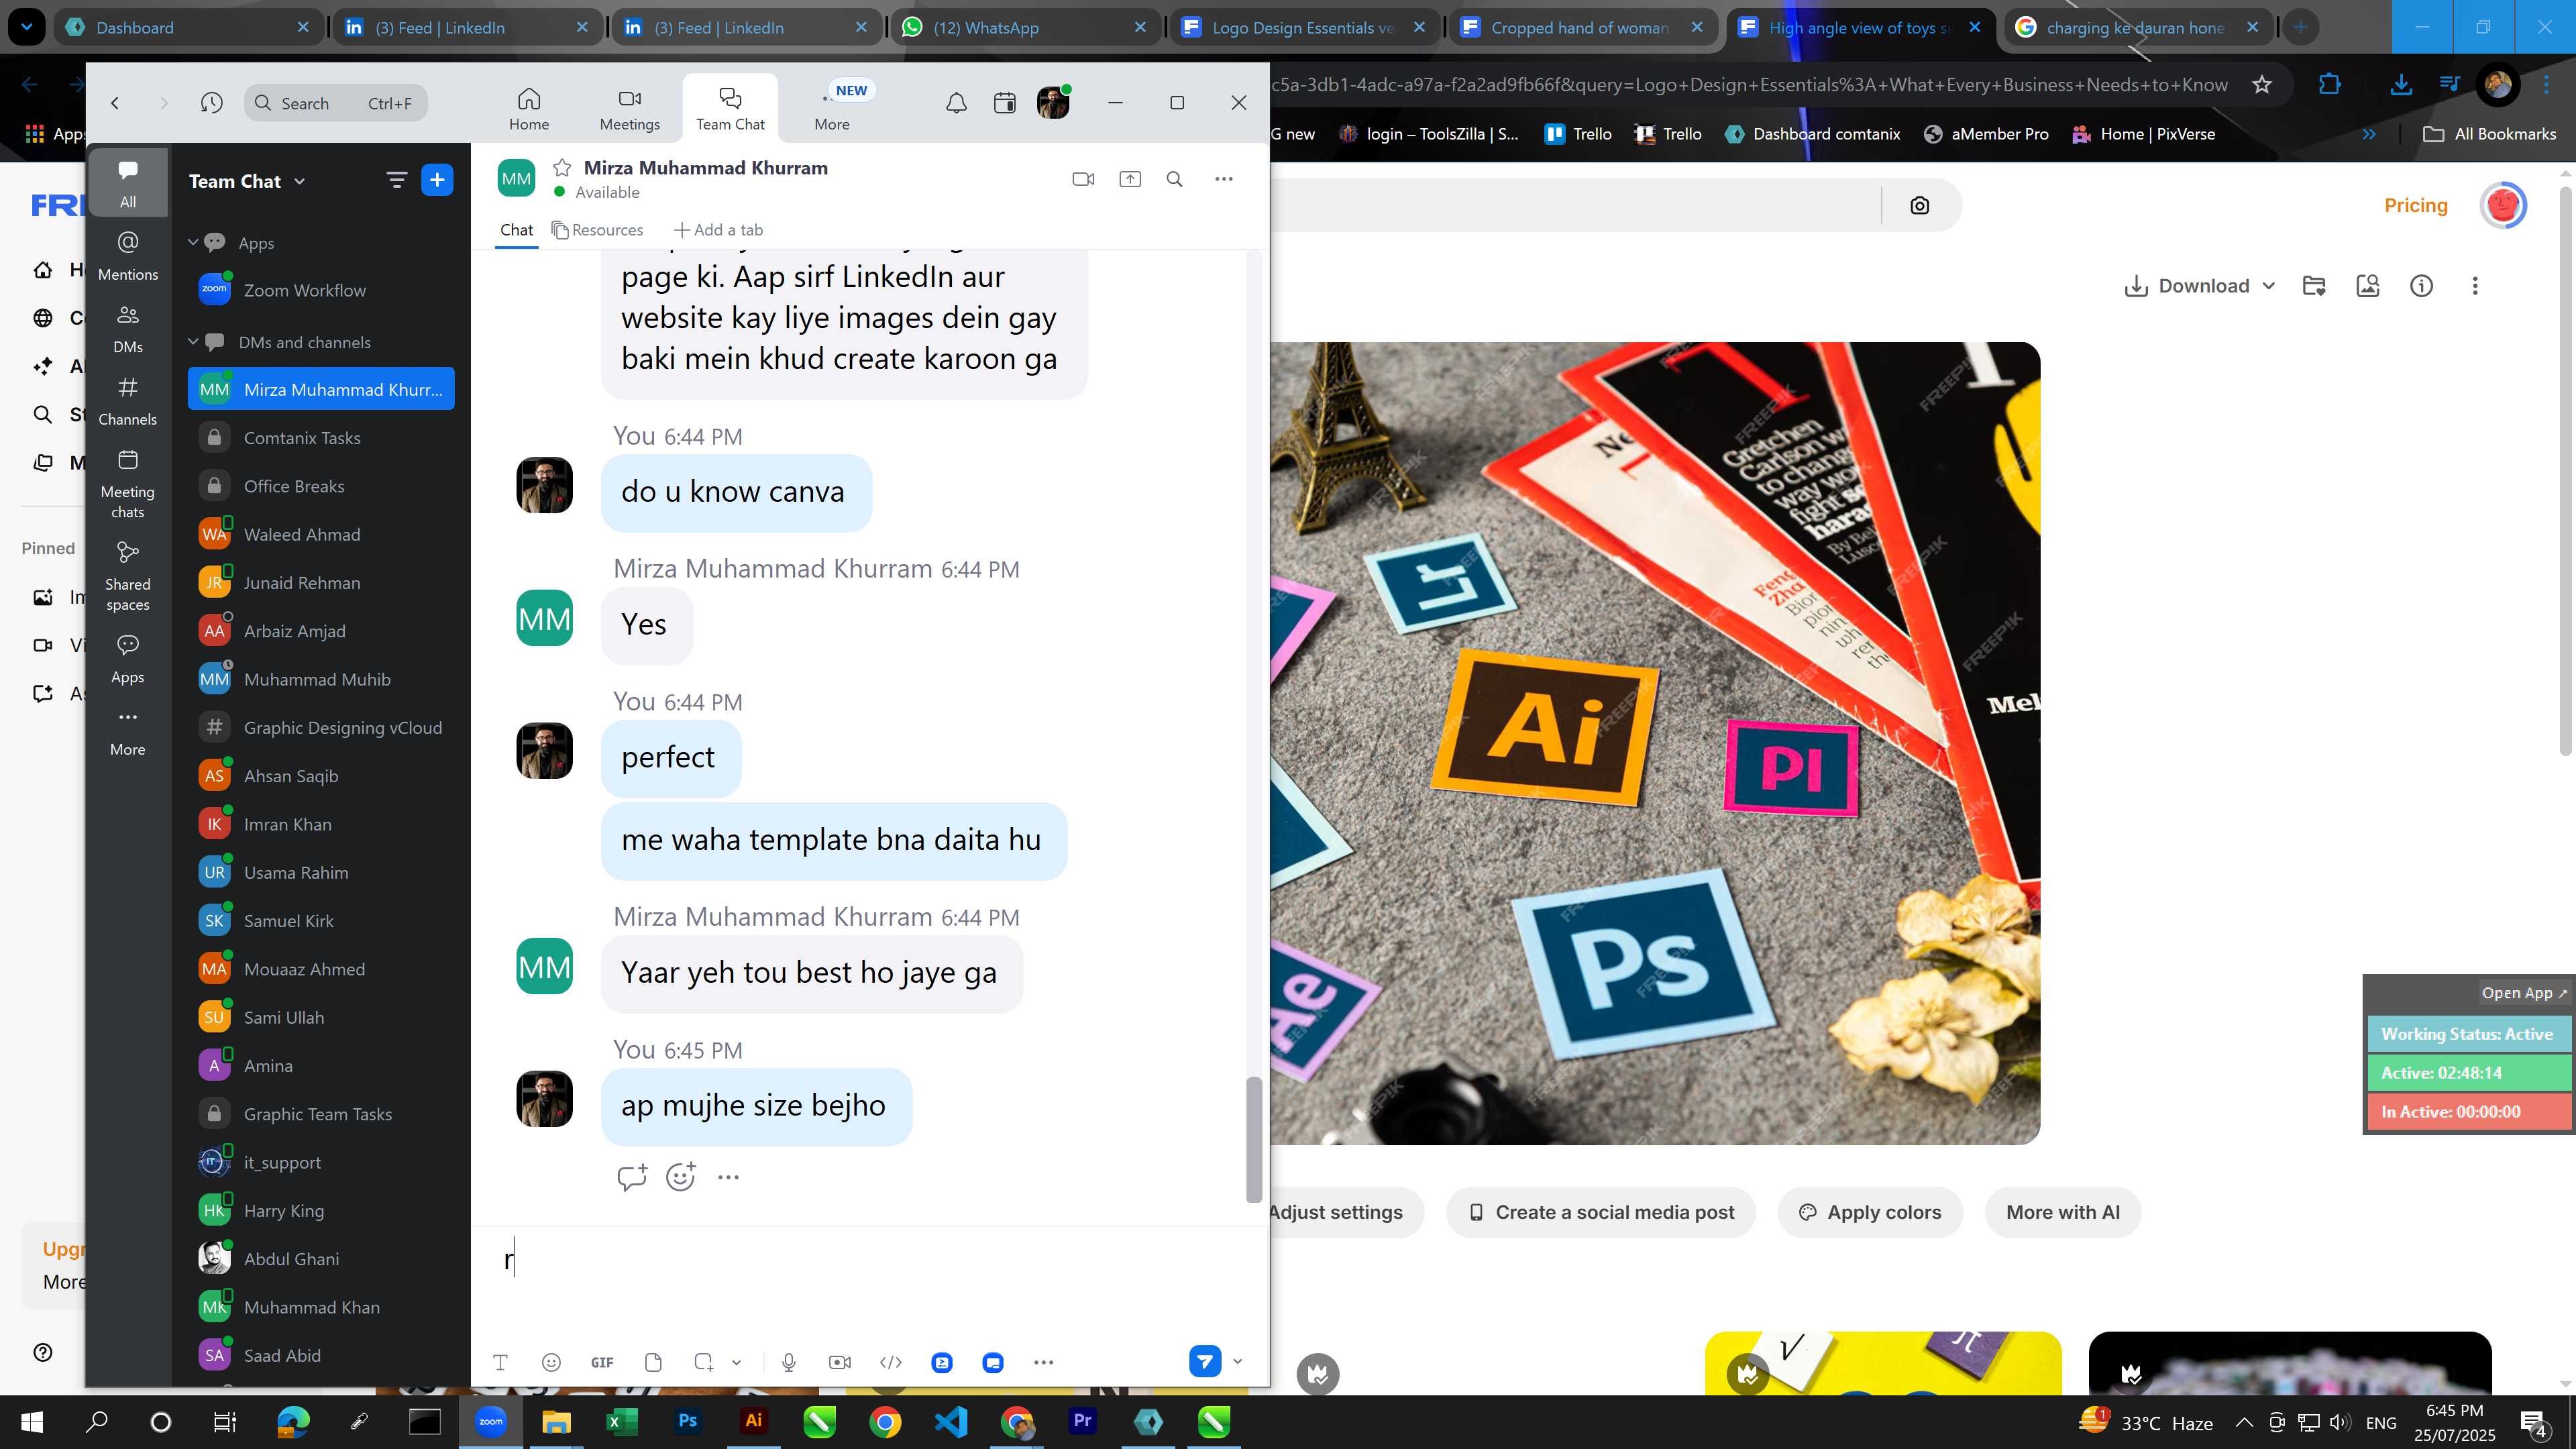Click the new chat plus button

point(437,180)
